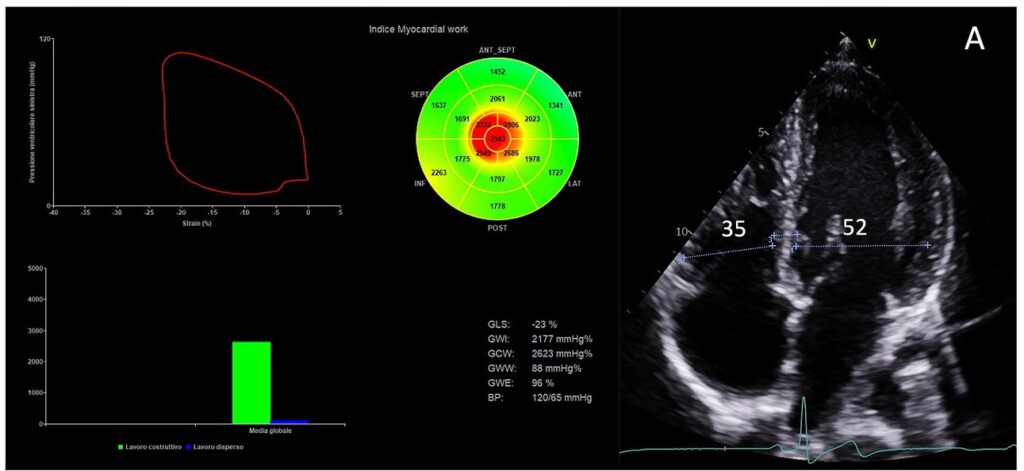Click the '52' caliper measurement label
Screen dimensions: 1024x471
pos(853,228)
